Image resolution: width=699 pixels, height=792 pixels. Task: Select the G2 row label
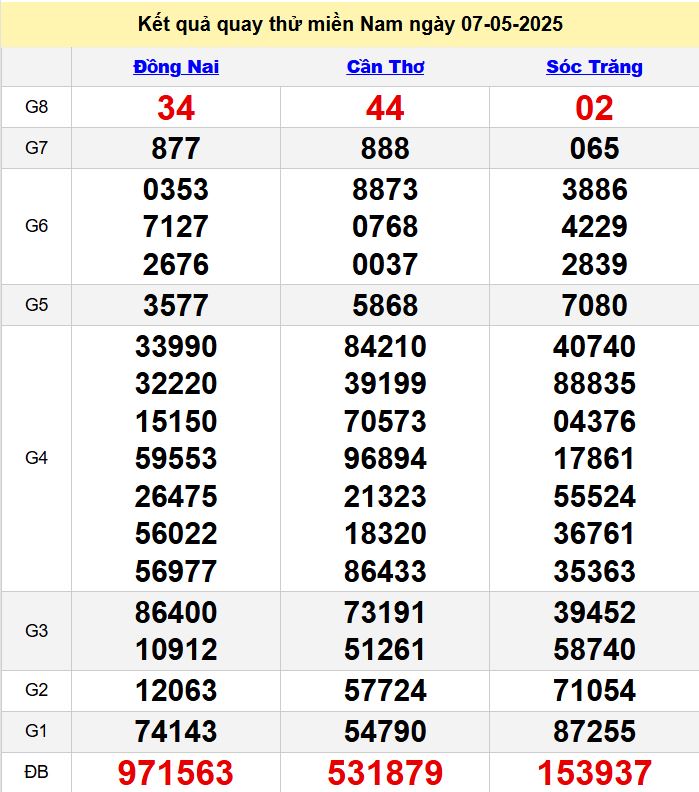[x=36, y=690]
